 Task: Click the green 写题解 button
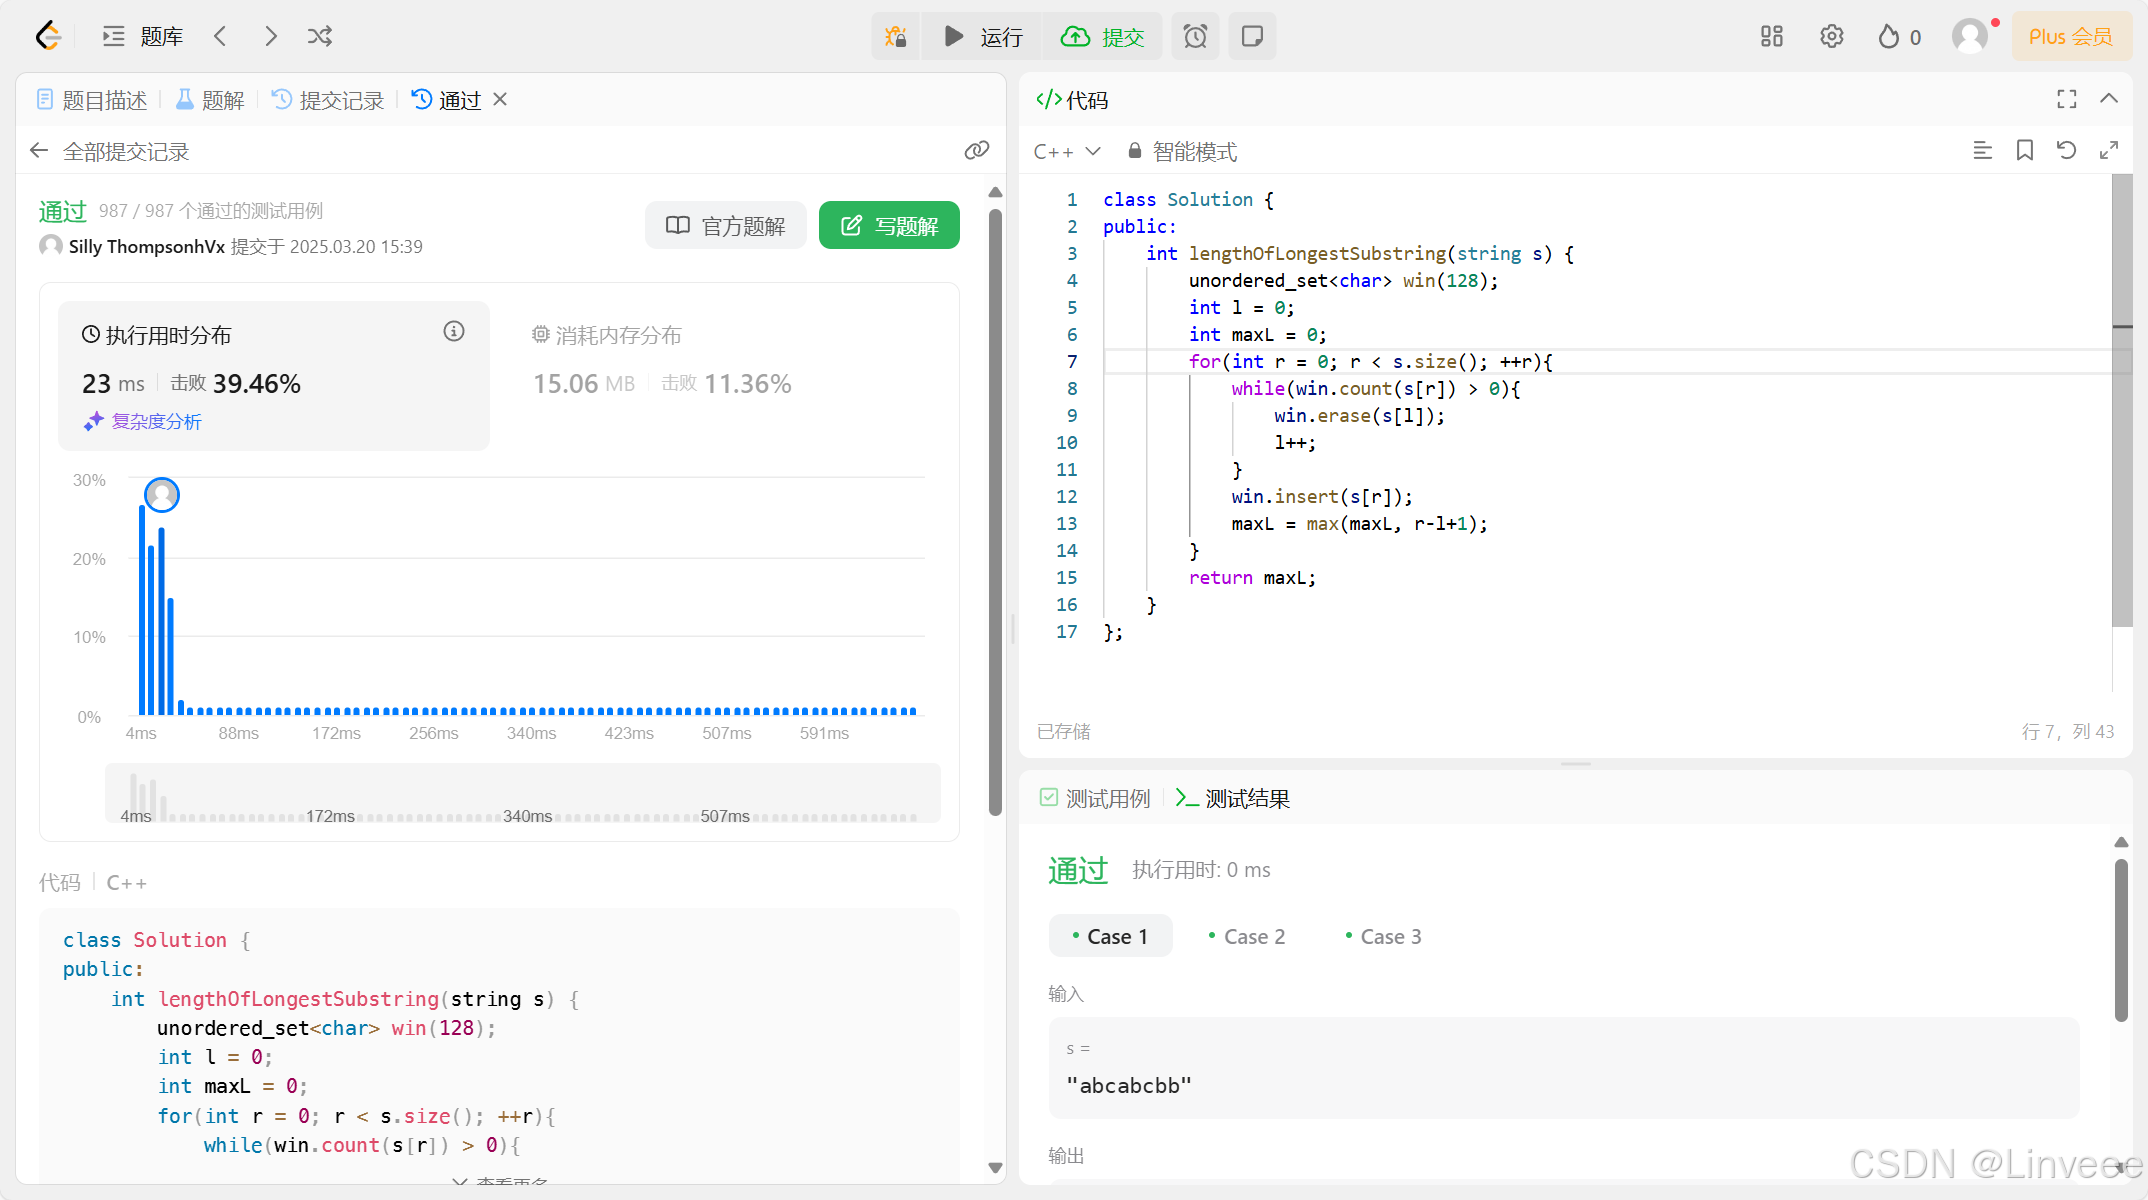coord(889,226)
